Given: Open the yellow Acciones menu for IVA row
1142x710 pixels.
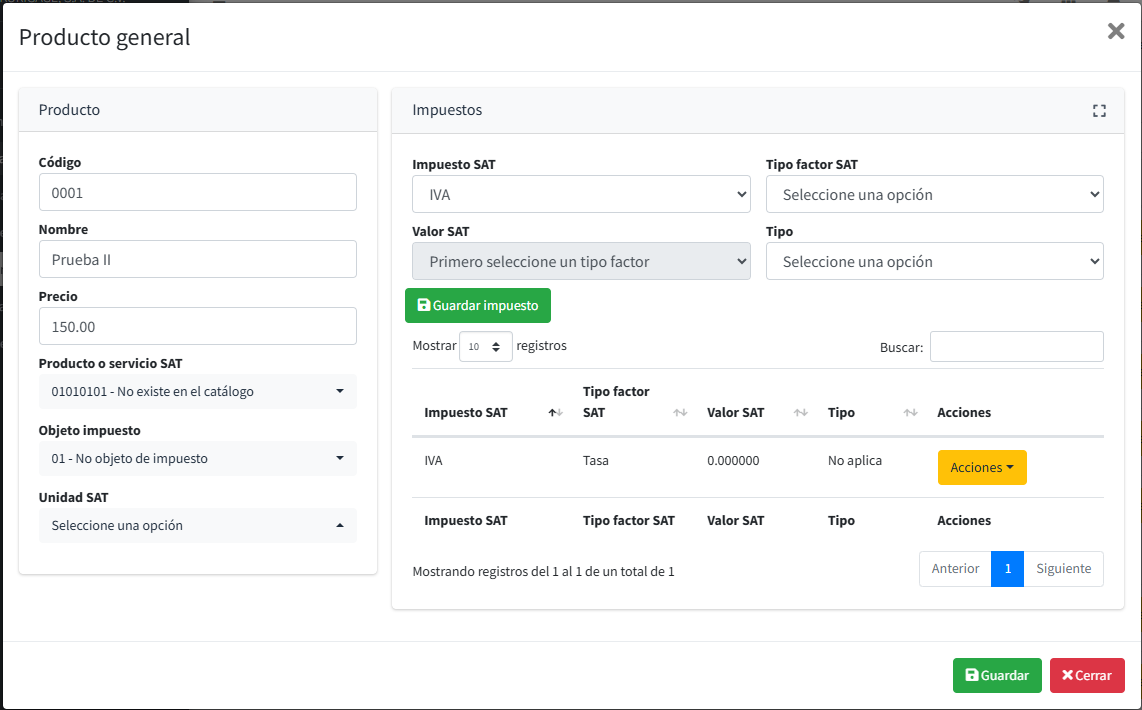Looking at the screenshot, I should coord(981,467).
